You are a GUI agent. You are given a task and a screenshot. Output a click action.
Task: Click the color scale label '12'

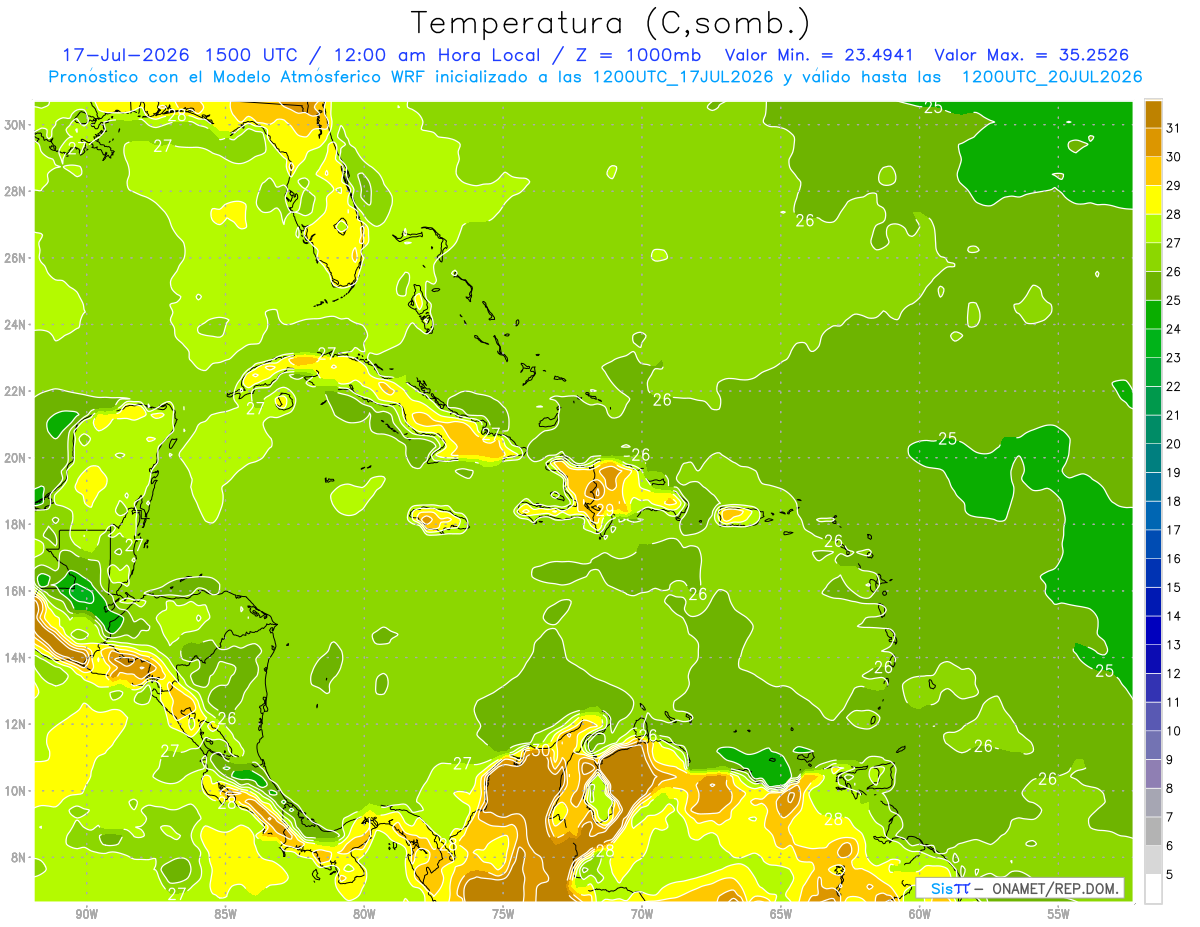pos(1174,674)
